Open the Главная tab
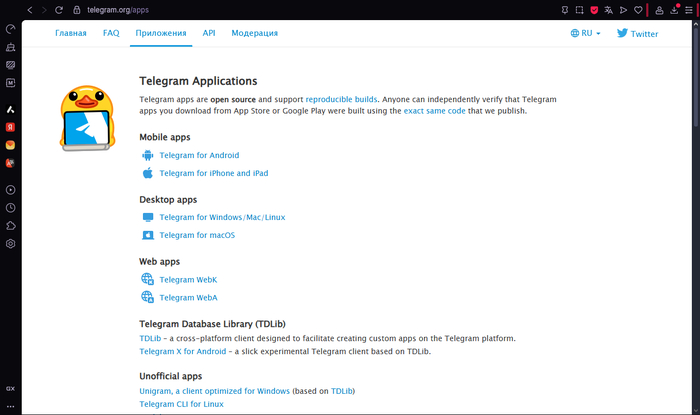700x415 pixels. pos(71,33)
